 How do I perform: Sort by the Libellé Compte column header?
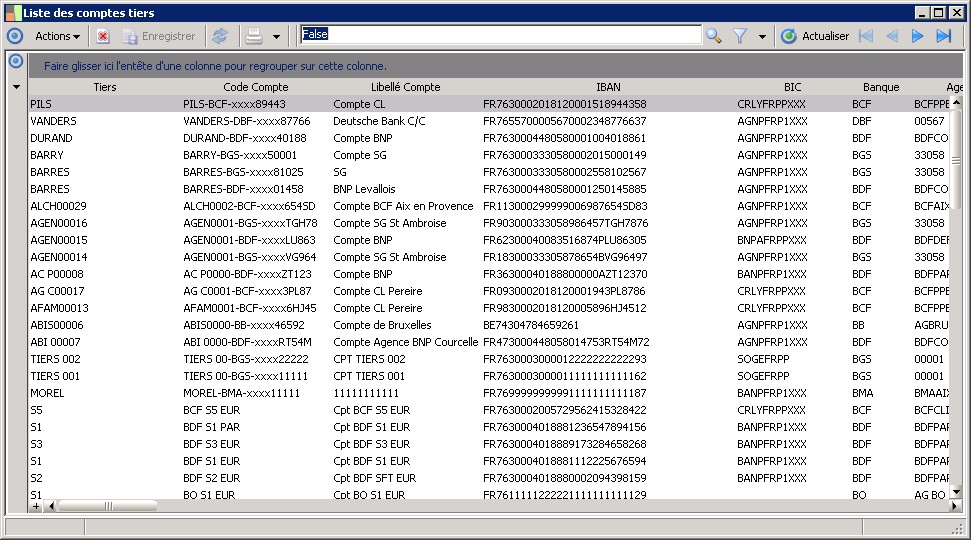[406, 87]
